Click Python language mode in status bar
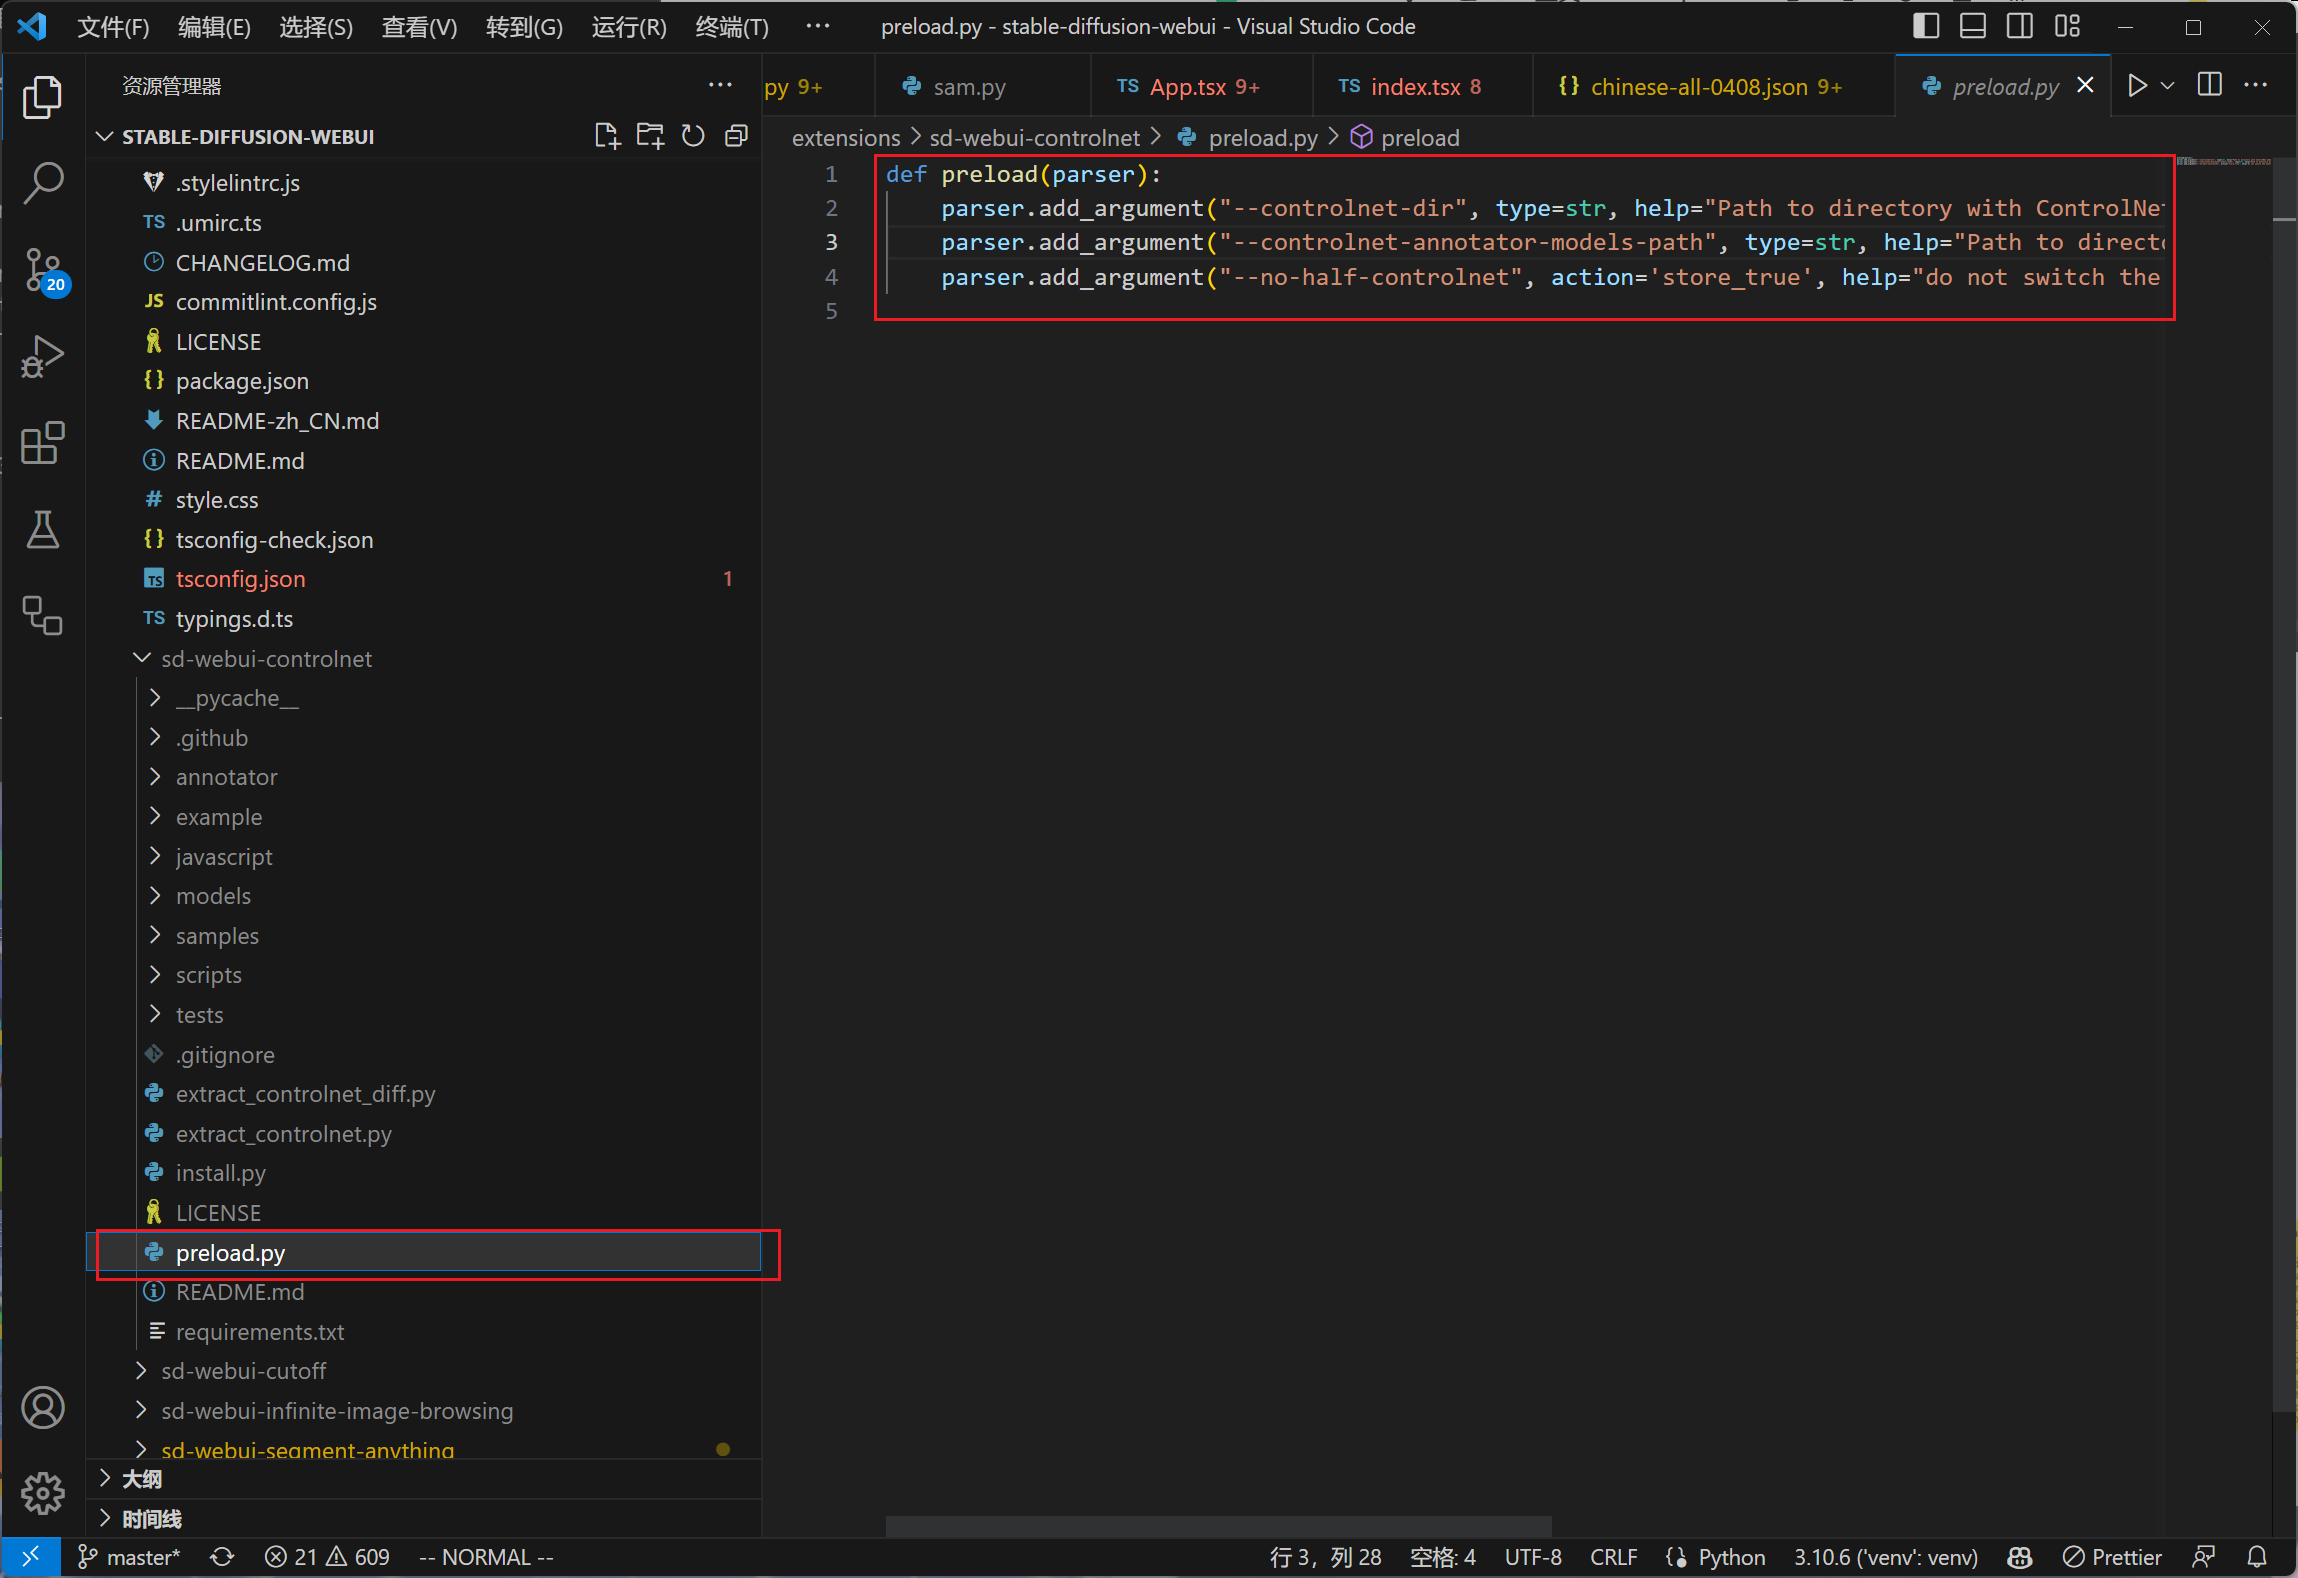 click(x=1730, y=1557)
